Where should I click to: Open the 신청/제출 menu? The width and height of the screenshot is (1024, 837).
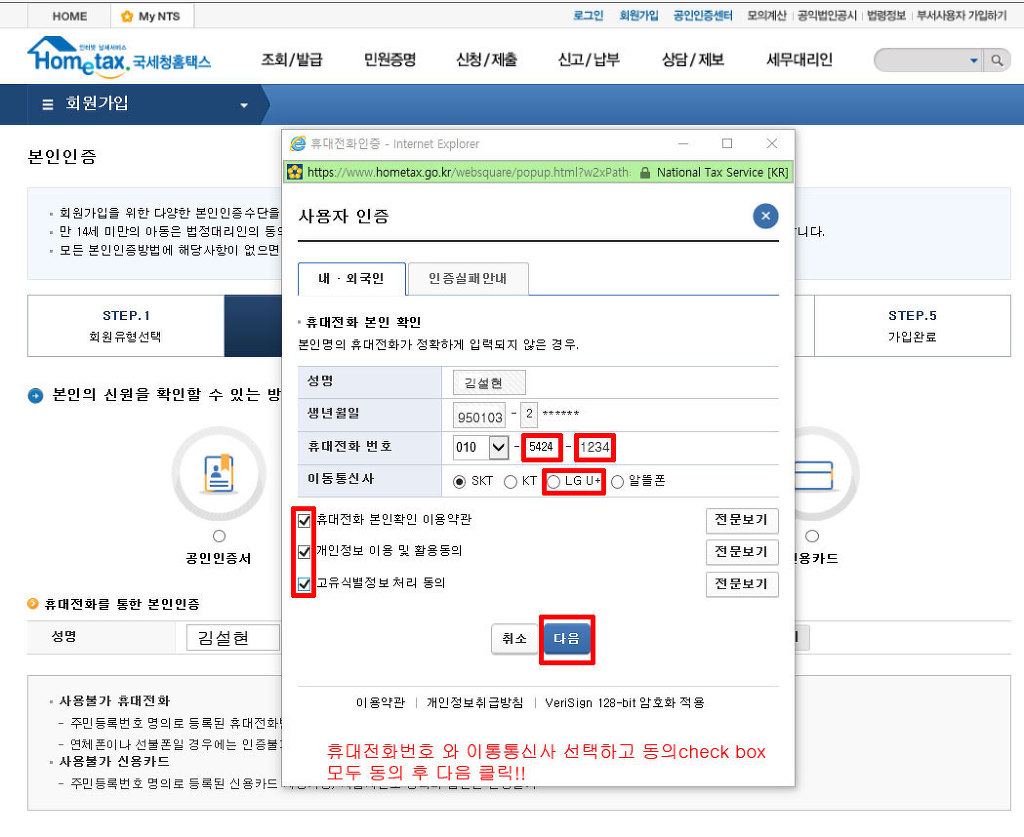pos(487,60)
